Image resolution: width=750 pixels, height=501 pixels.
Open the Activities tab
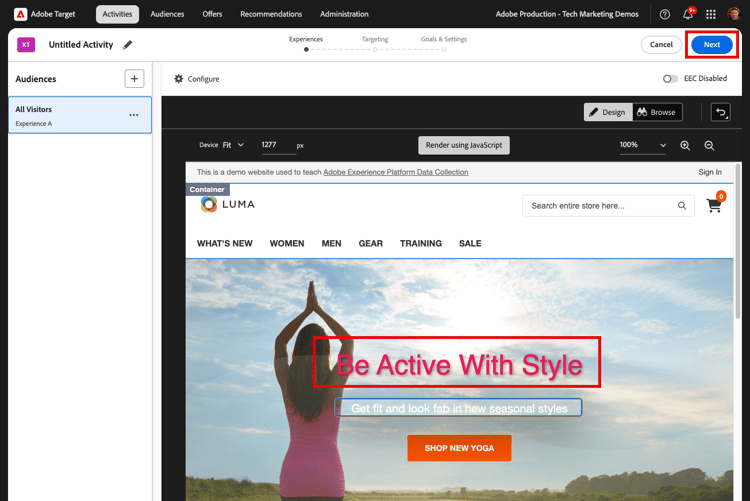(x=117, y=14)
